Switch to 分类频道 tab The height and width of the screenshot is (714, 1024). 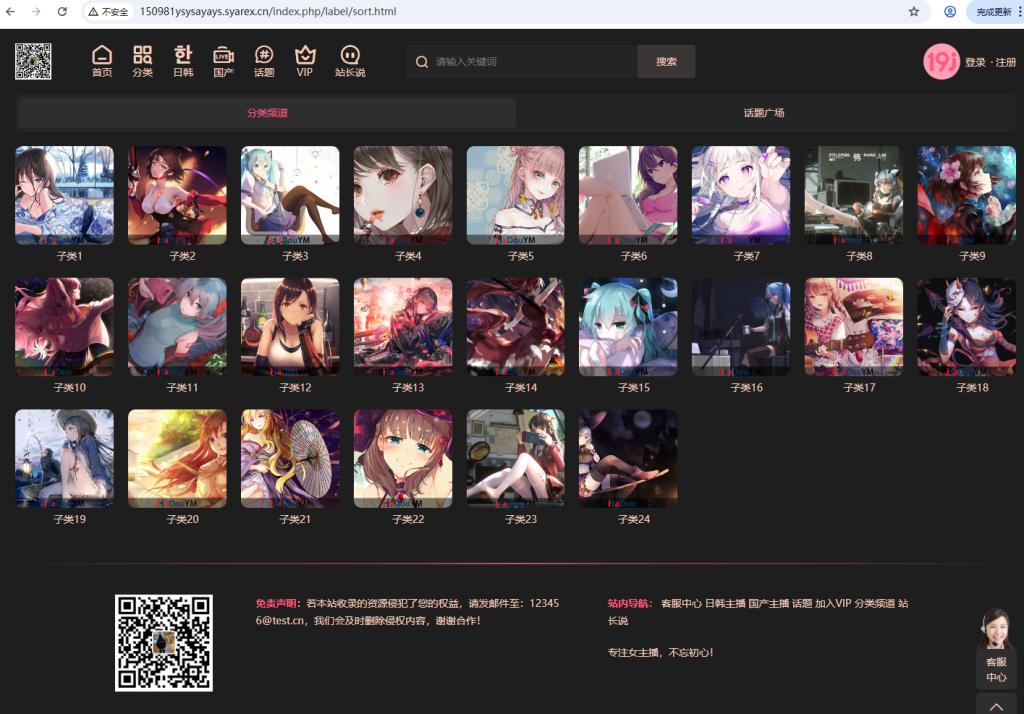coord(267,113)
